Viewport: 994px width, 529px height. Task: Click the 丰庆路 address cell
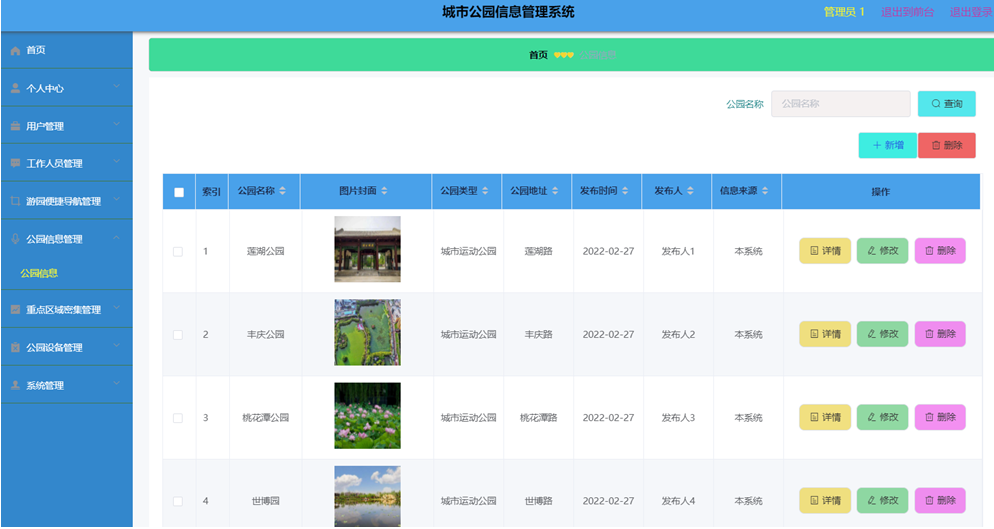[538, 334]
